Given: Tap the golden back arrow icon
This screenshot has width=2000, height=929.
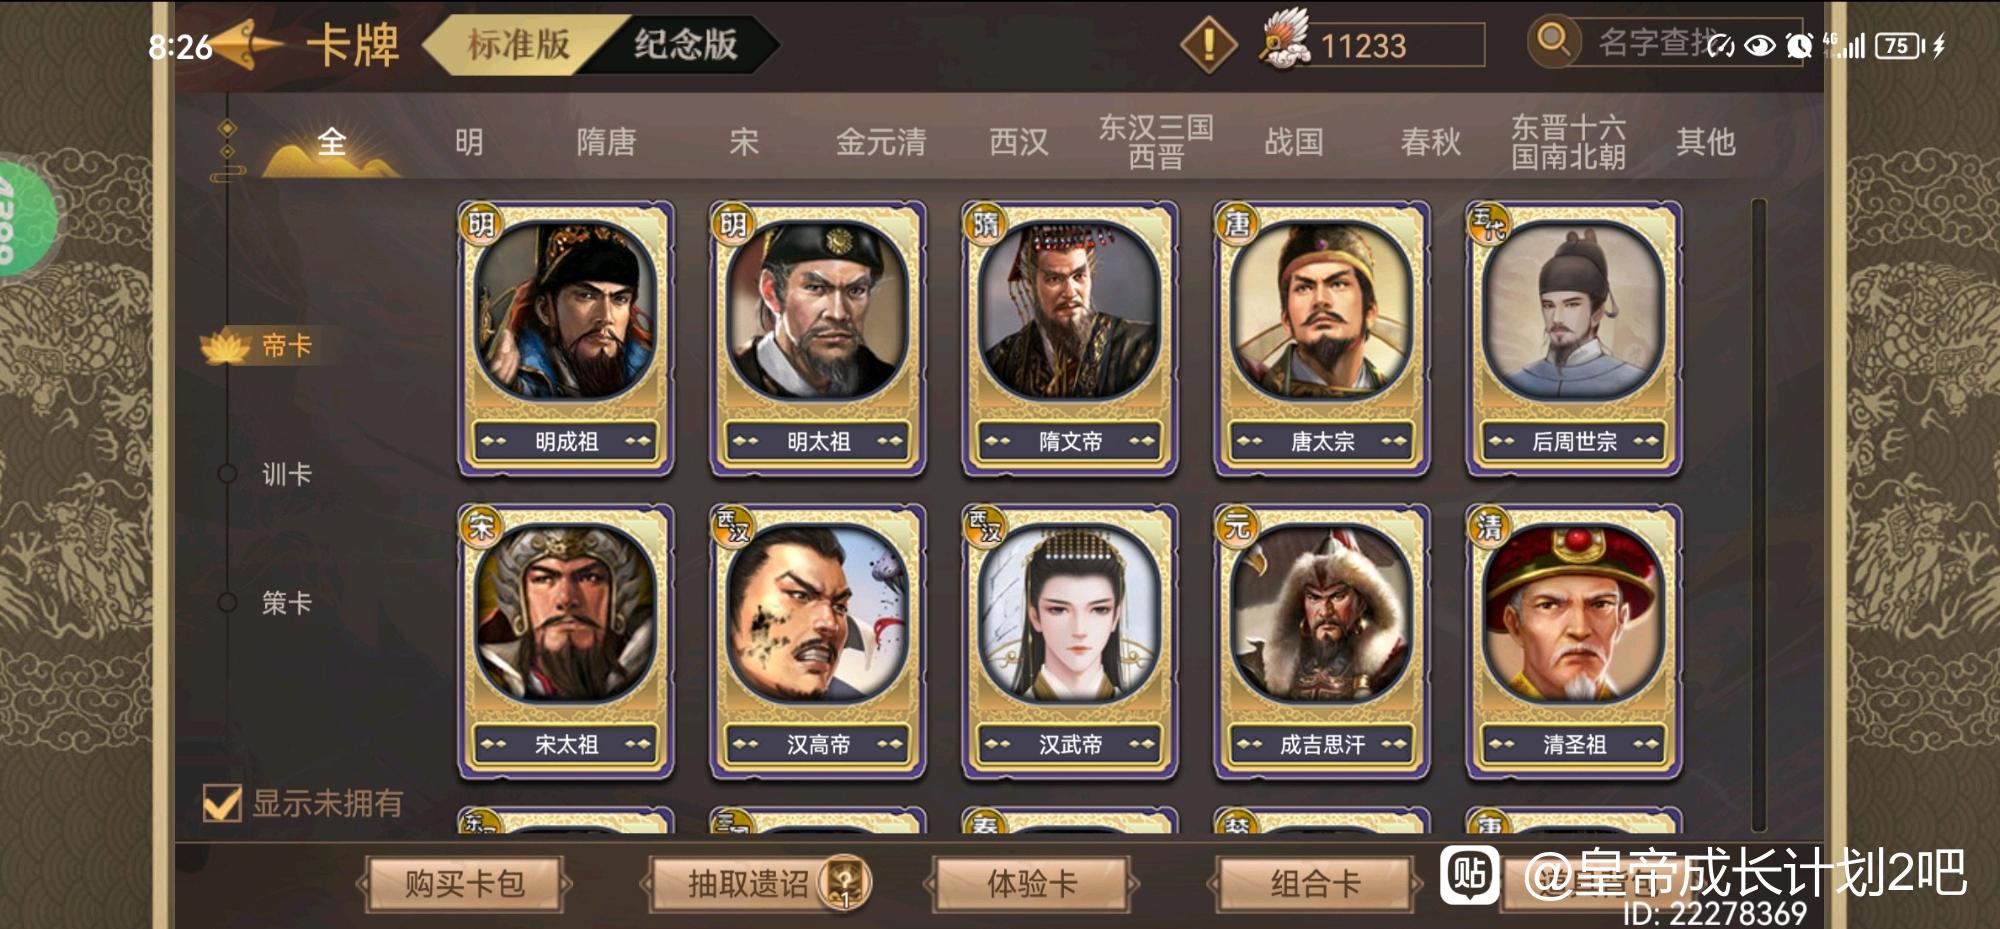Looking at the screenshot, I should (x=245, y=45).
